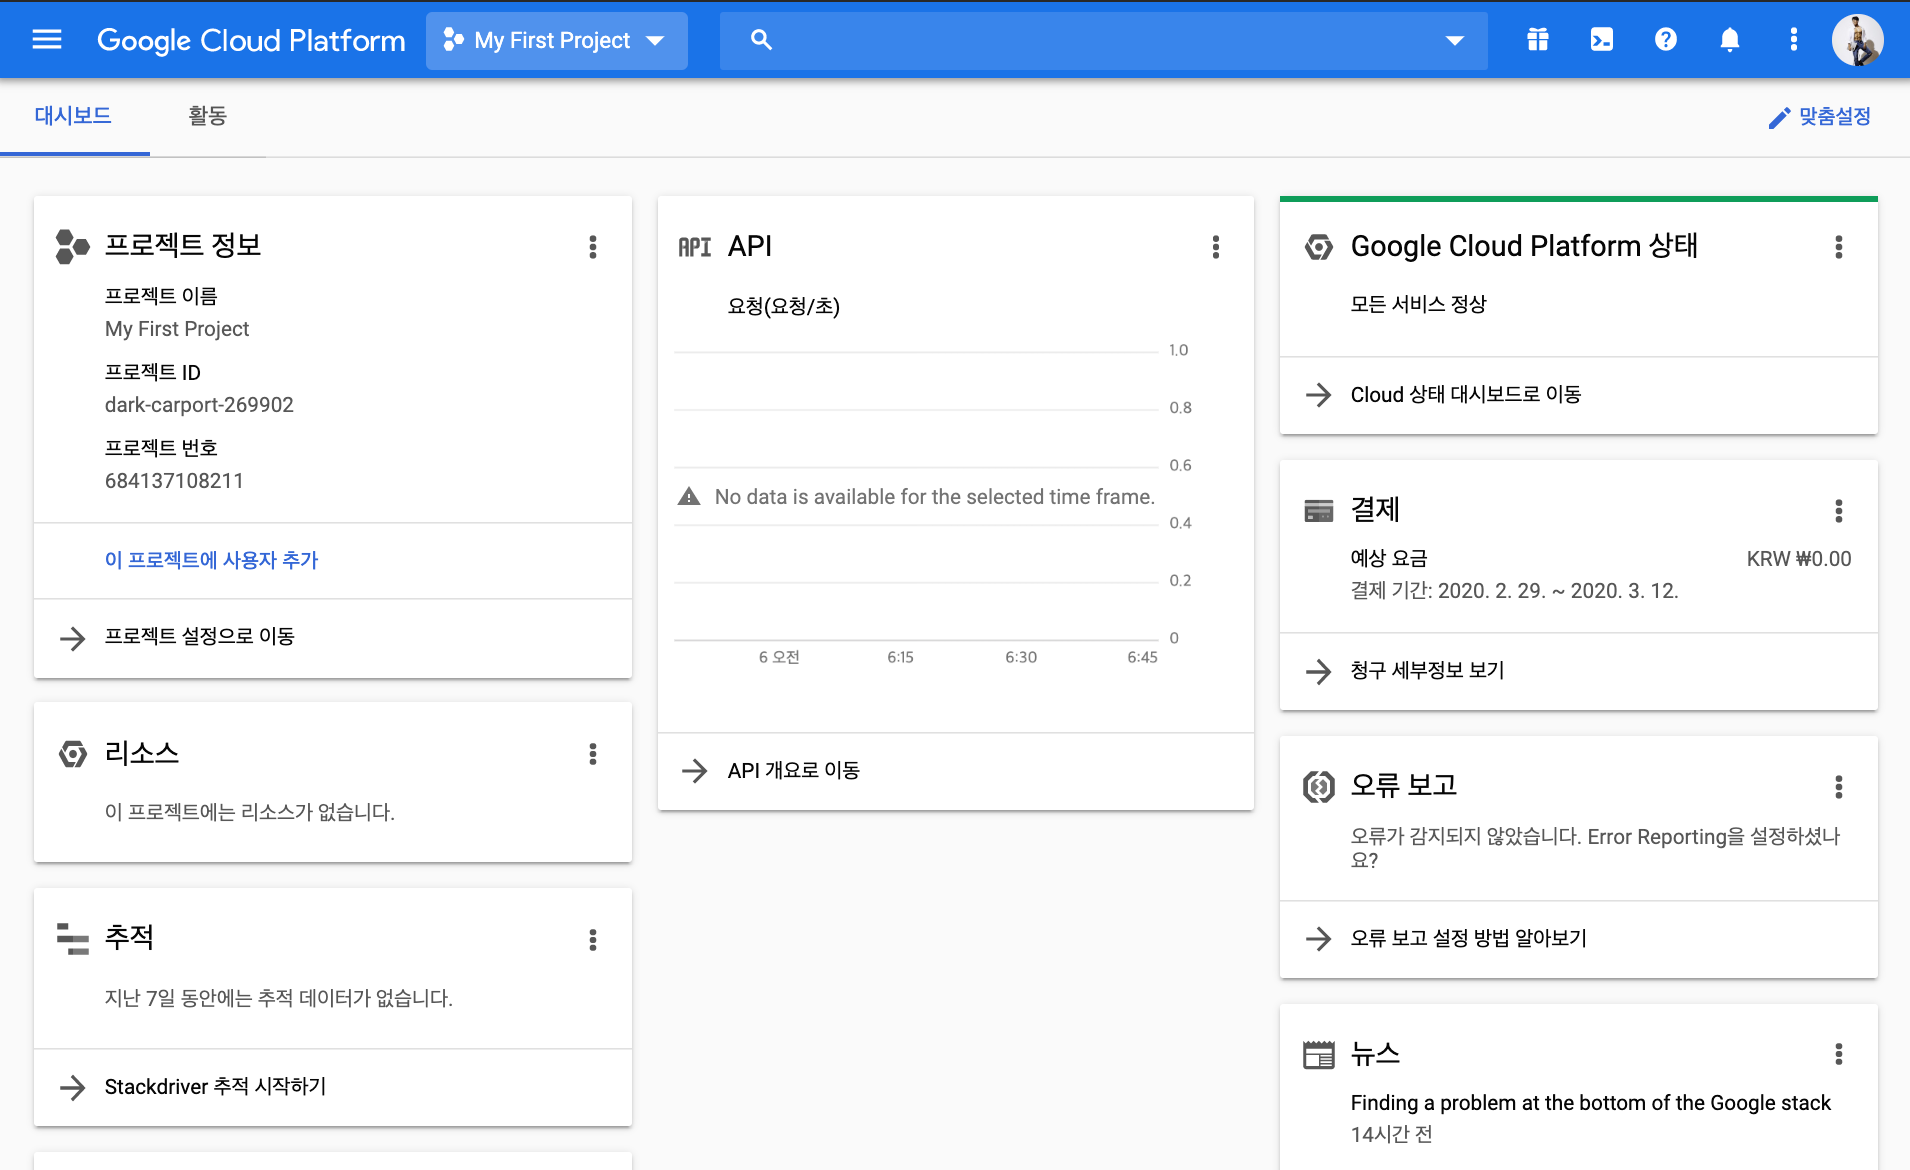Open the API card options menu
Viewport: 1910px width, 1170px height.
pyautogui.click(x=1216, y=247)
